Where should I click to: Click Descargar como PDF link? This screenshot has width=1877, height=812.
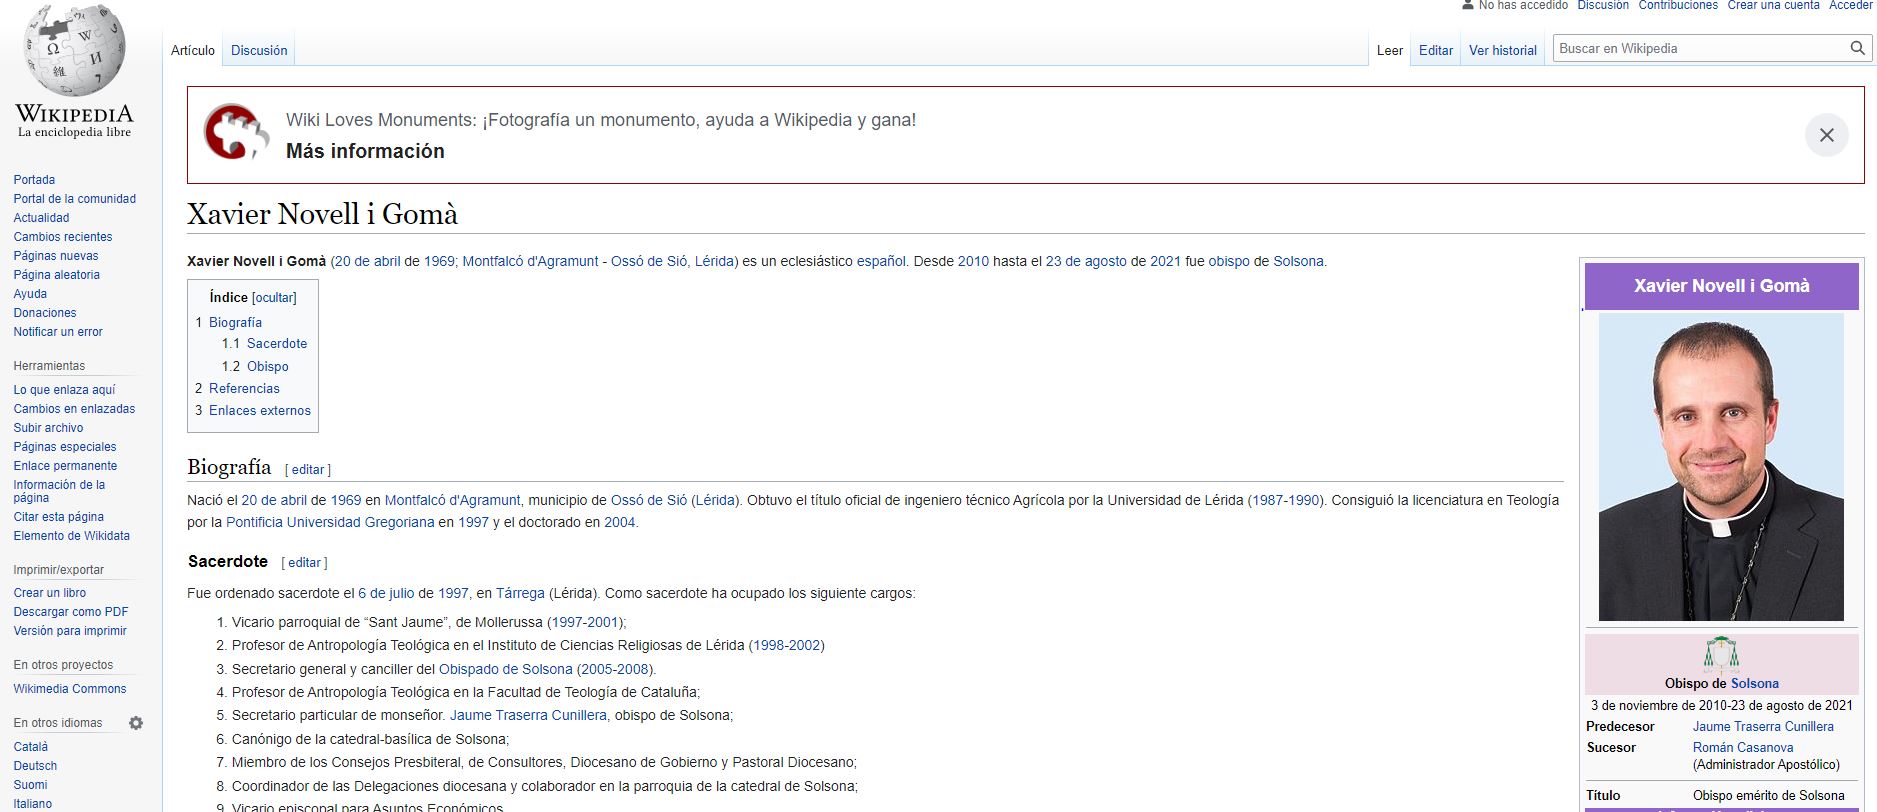(x=71, y=612)
